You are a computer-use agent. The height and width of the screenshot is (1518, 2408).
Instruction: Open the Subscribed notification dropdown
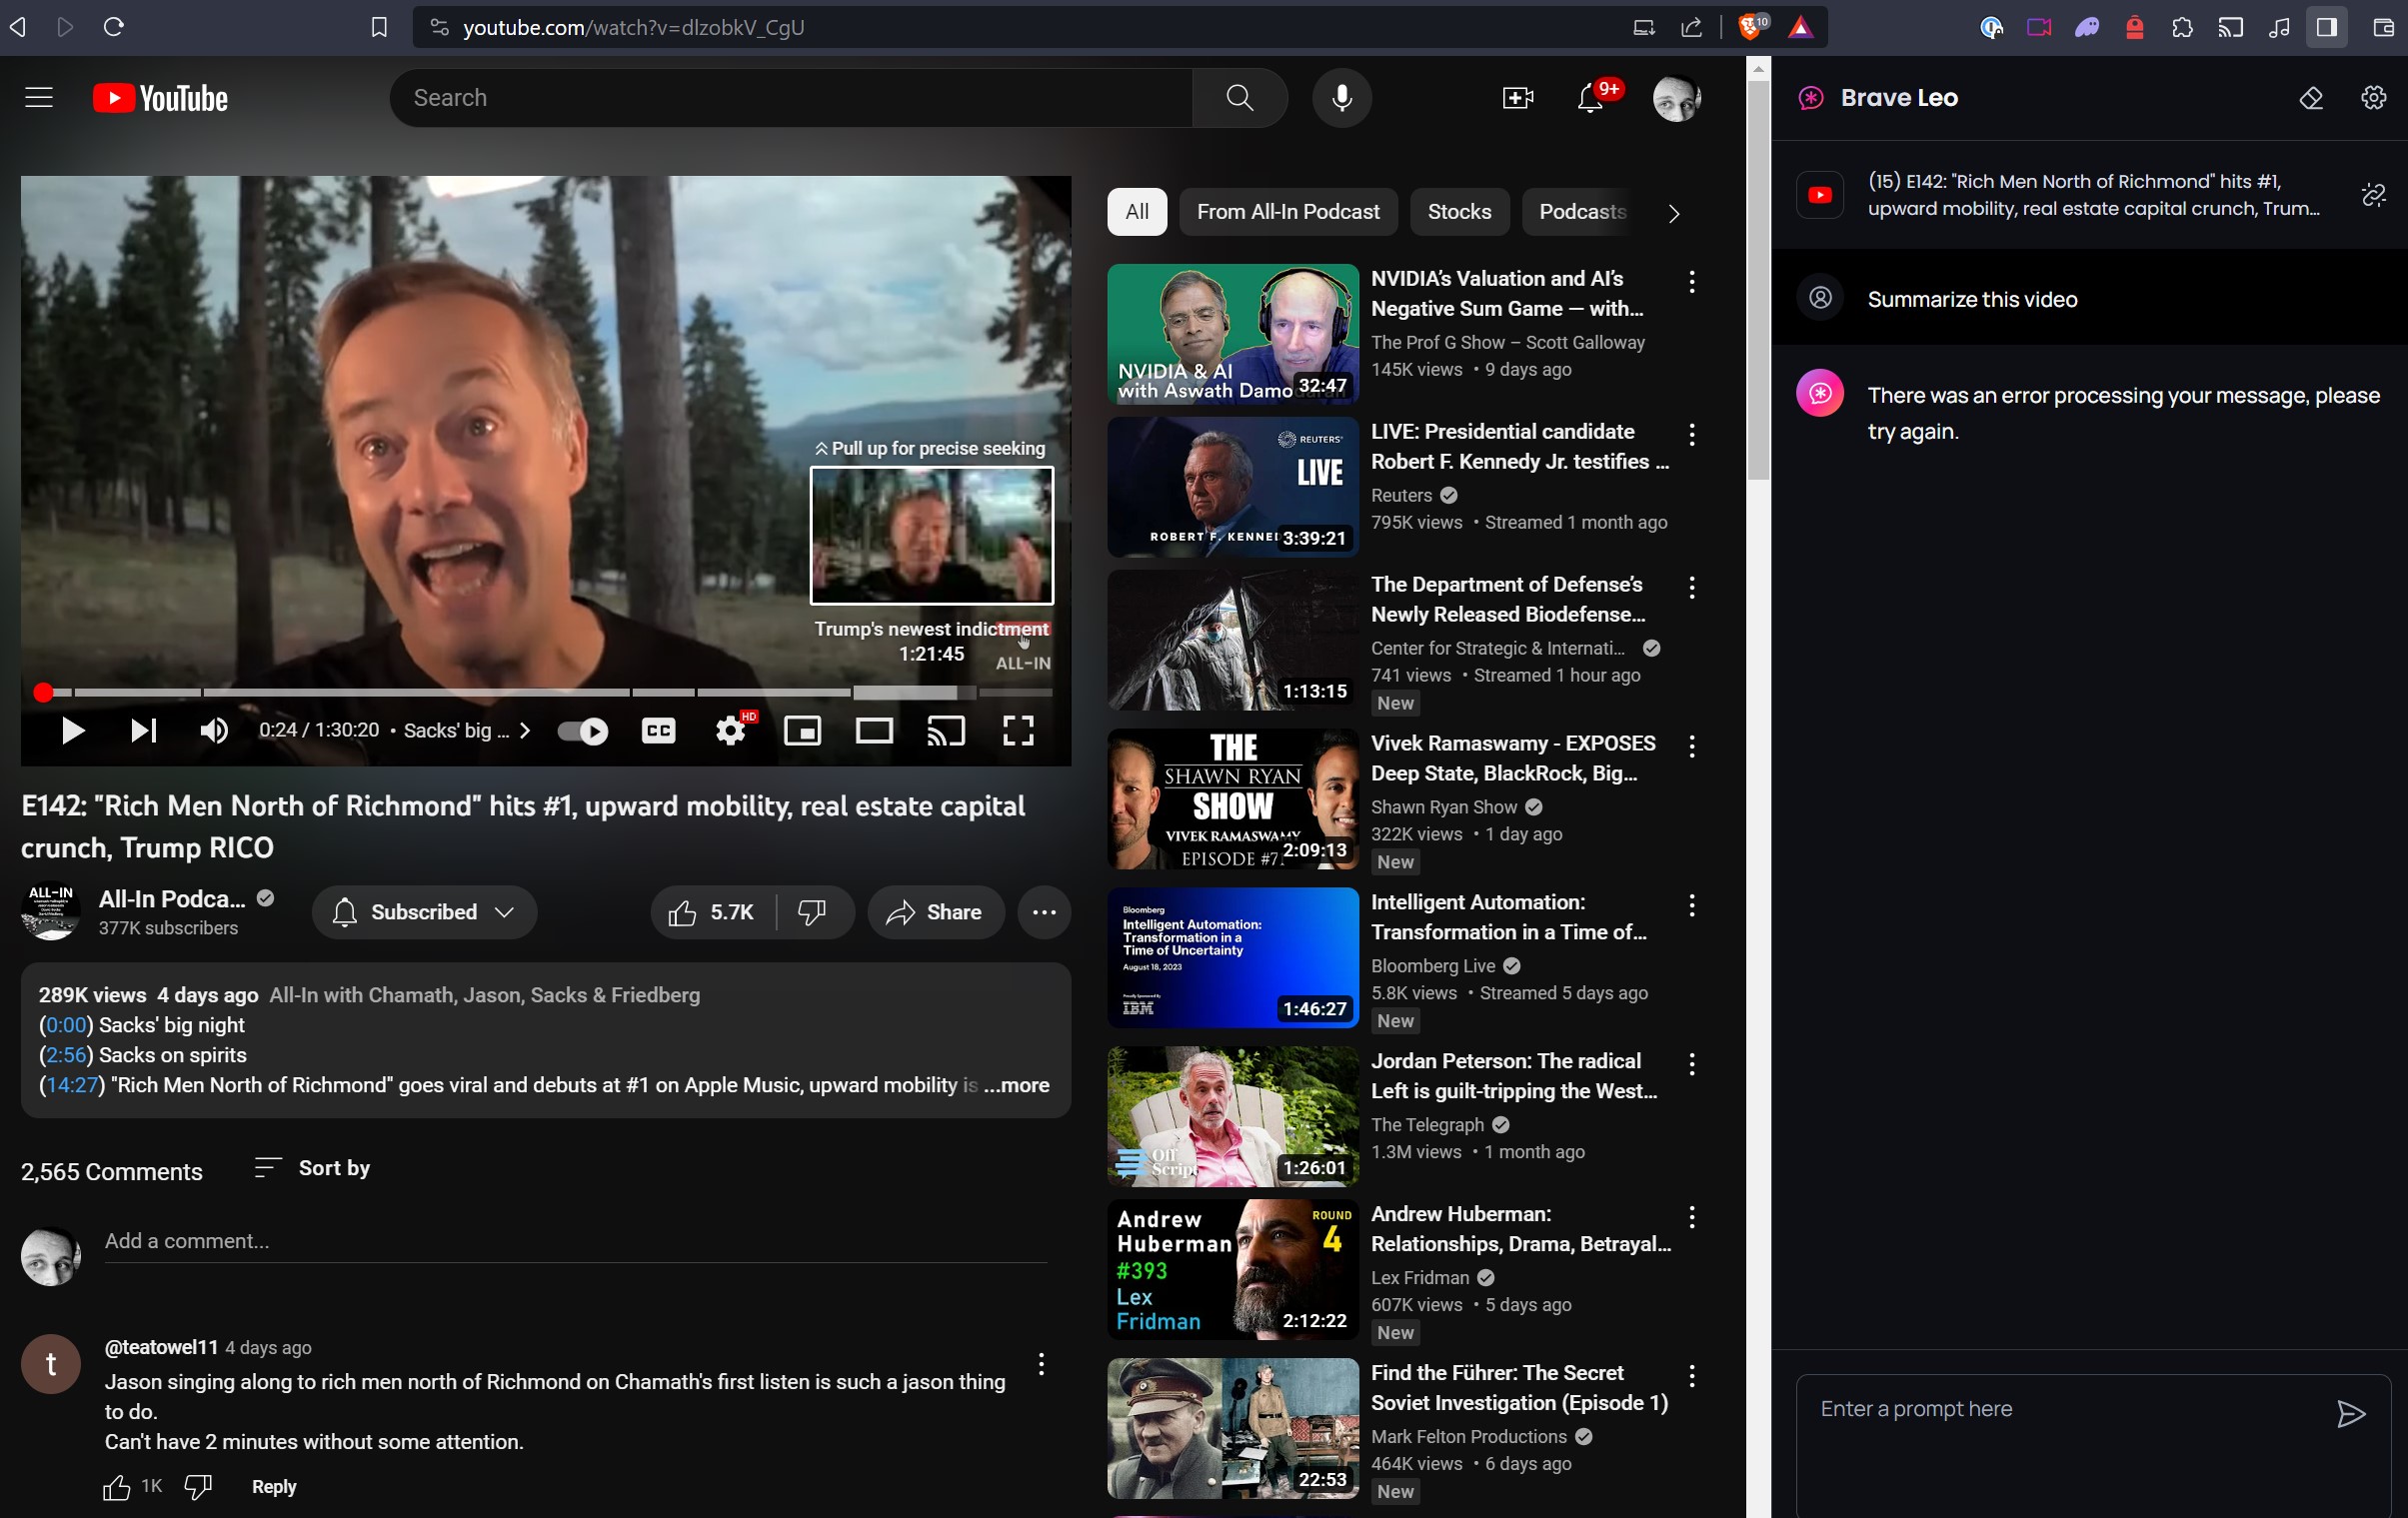pyautogui.click(x=424, y=912)
